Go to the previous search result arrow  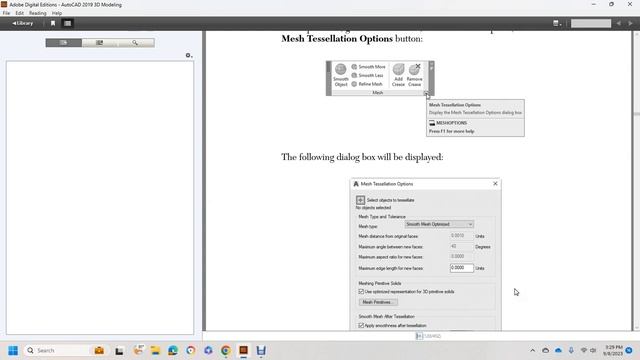coord(619,23)
